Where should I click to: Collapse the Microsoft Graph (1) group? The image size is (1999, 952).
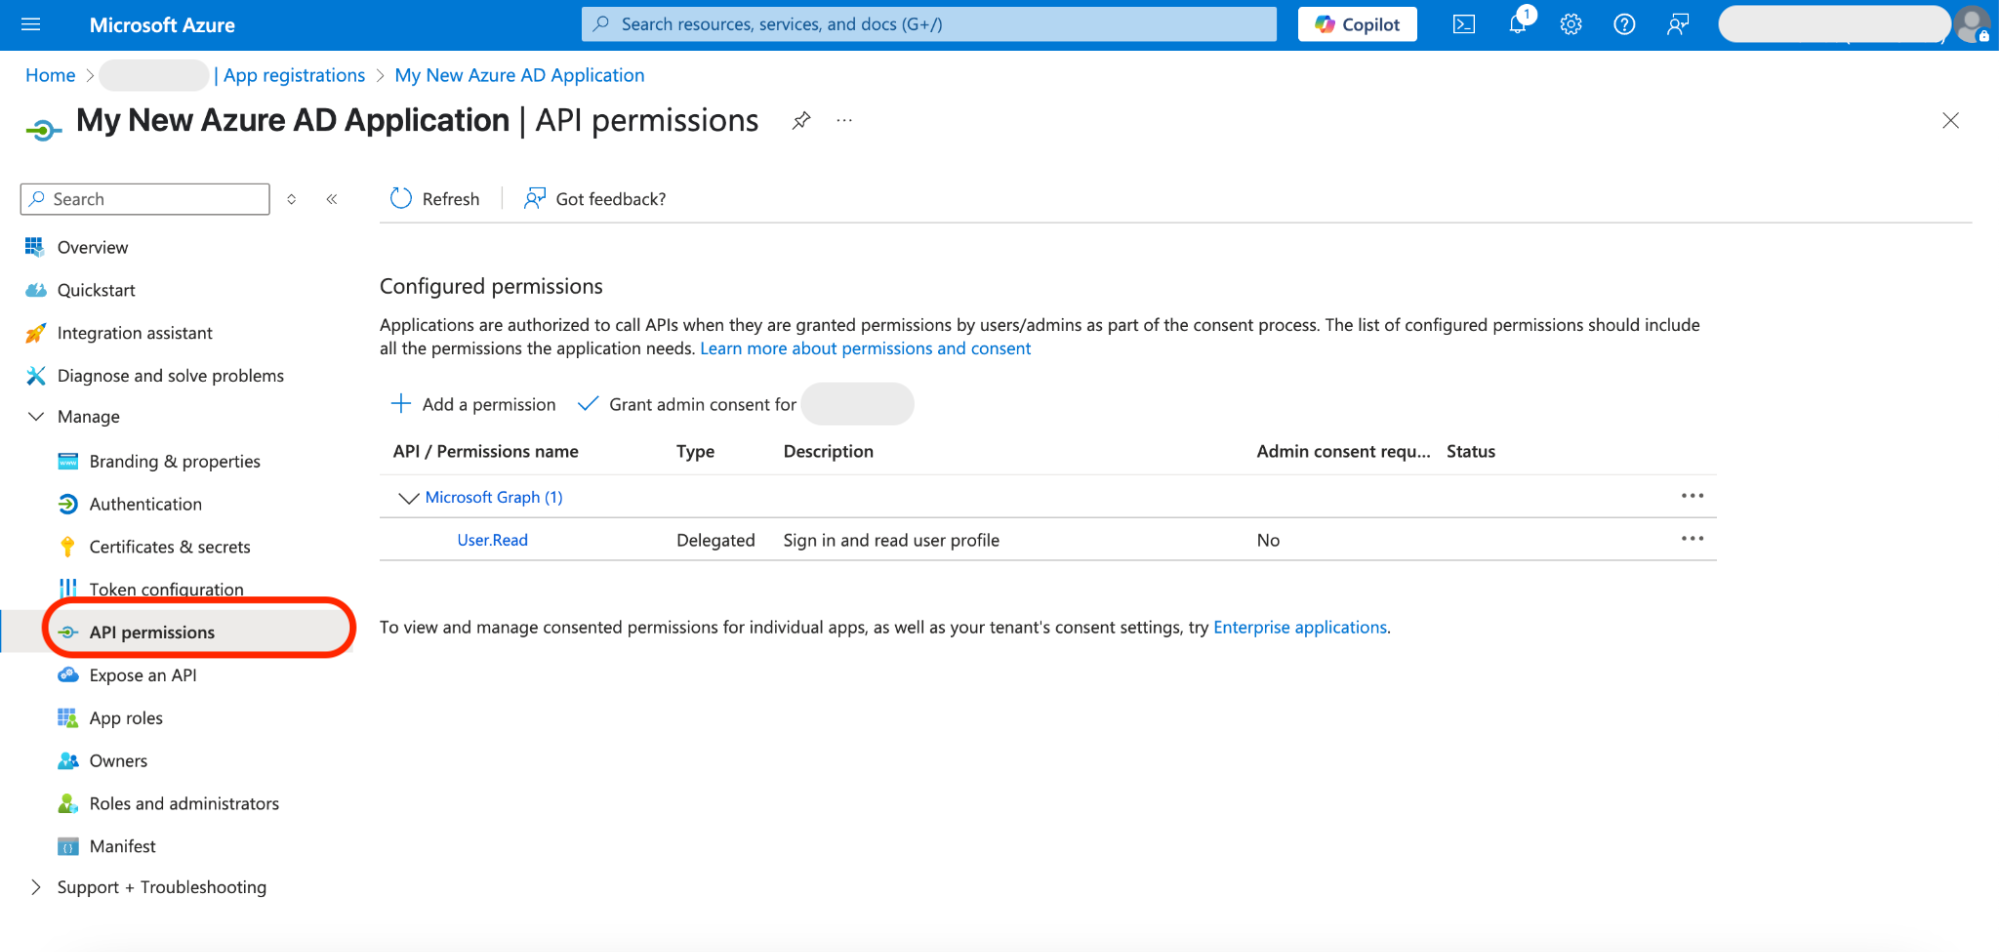[x=408, y=497]
